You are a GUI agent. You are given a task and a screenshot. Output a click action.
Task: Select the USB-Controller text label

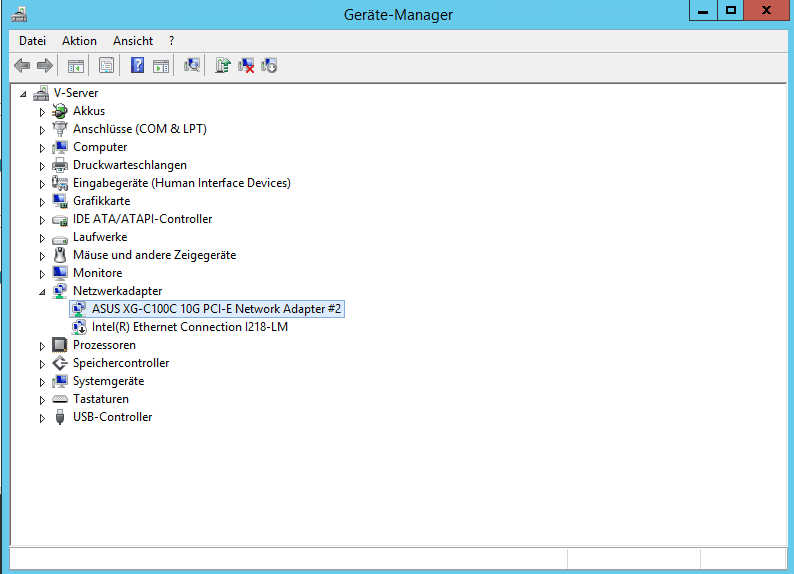click(x=112, y=417)
